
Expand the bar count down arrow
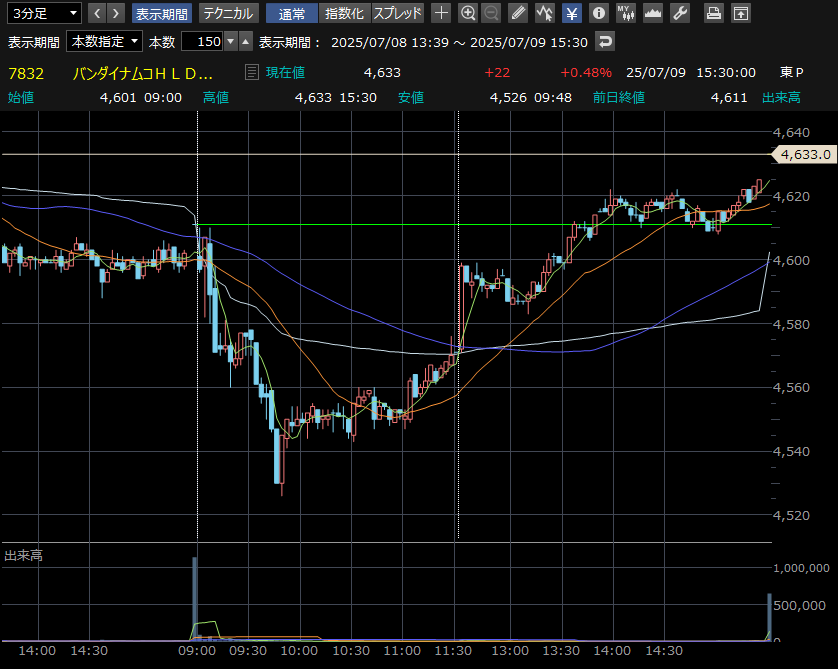[231, 41]
